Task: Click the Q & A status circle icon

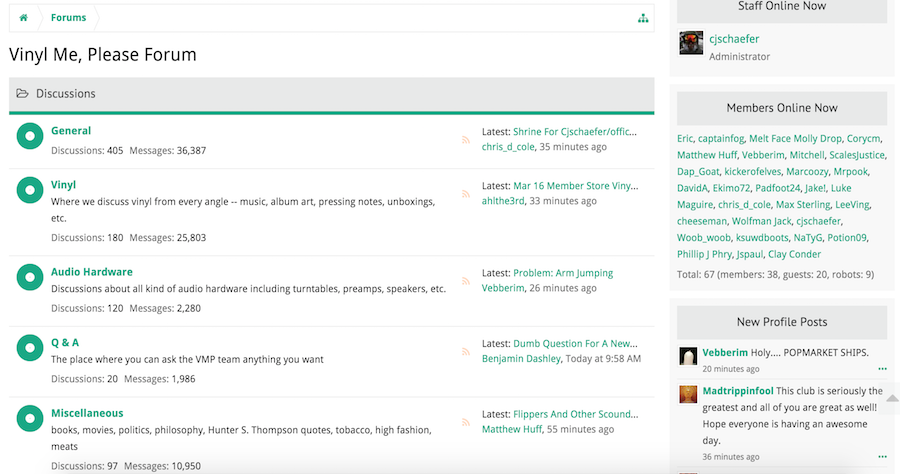Action: click(x=30, y=348)
